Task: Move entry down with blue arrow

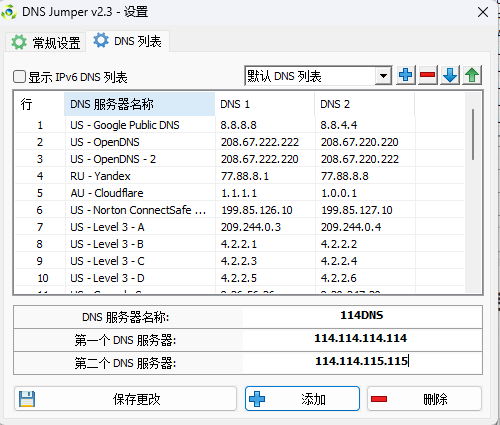Action: pyautogui.click(x=450, y=75)
